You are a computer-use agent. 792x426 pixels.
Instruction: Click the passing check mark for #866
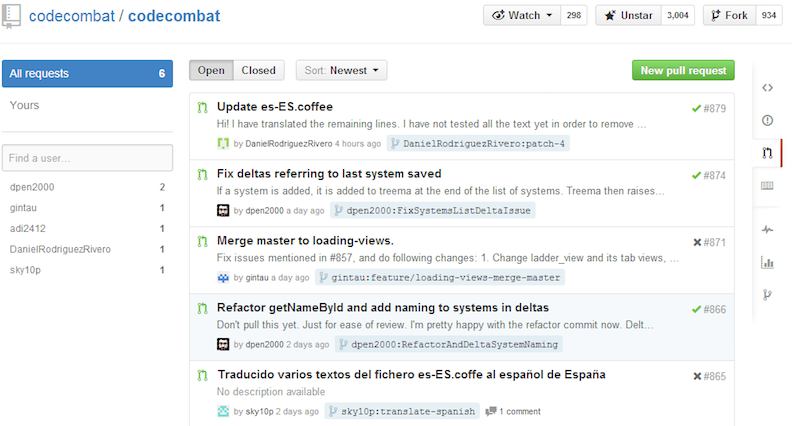pos(696,309)
